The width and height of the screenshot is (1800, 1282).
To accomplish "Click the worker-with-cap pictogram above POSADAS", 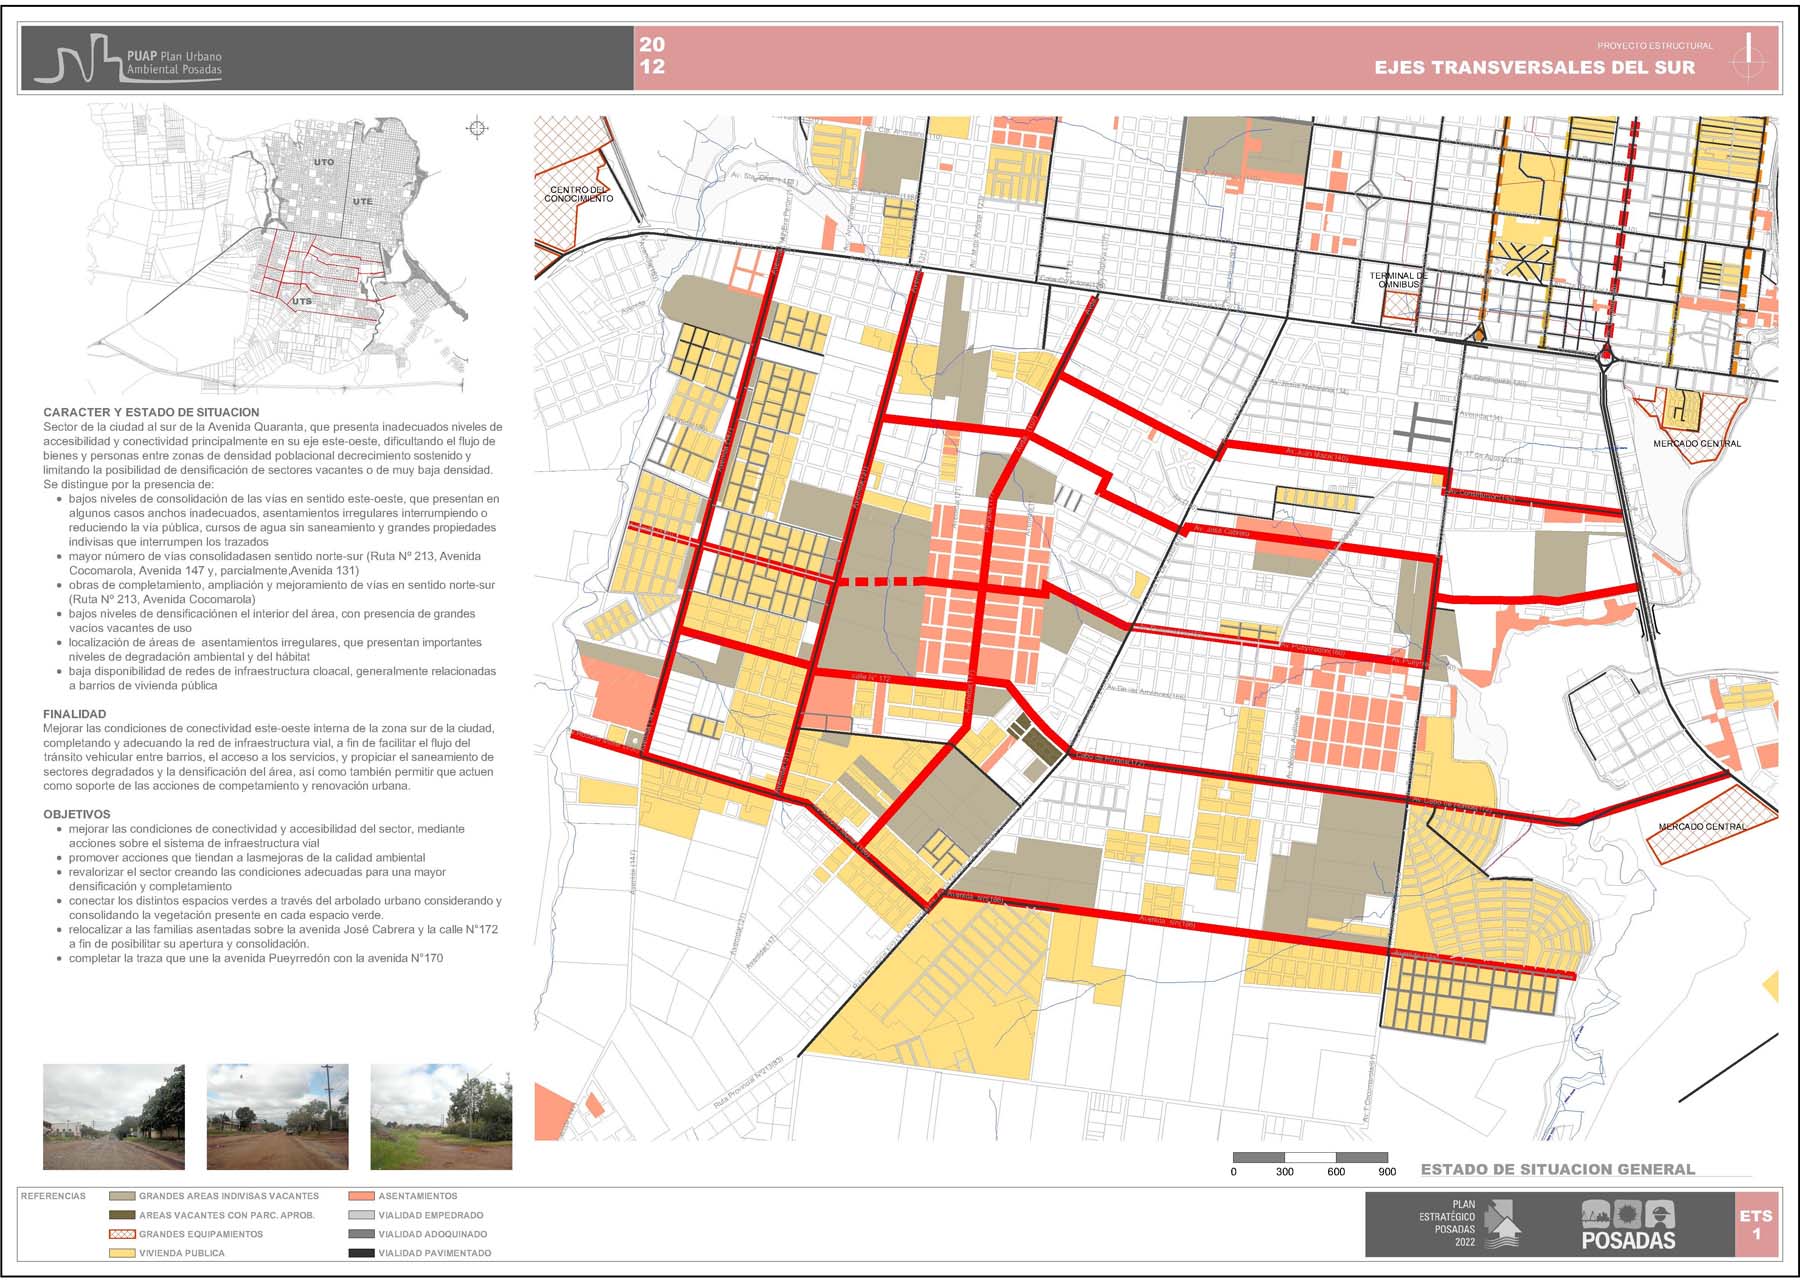I will click(1661, 1214).
